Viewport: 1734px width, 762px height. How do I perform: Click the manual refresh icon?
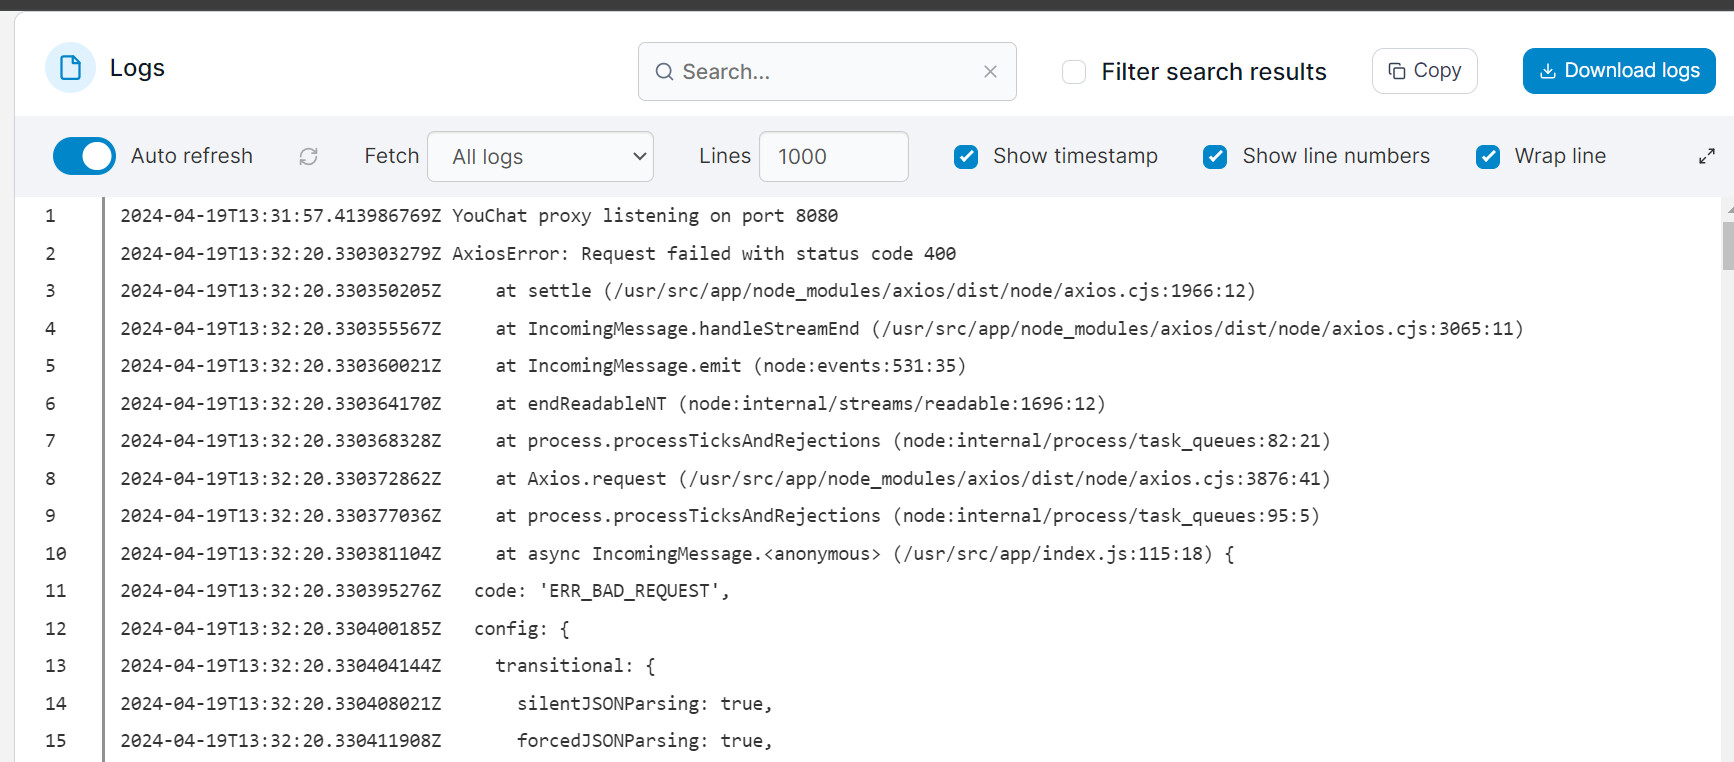308,157
